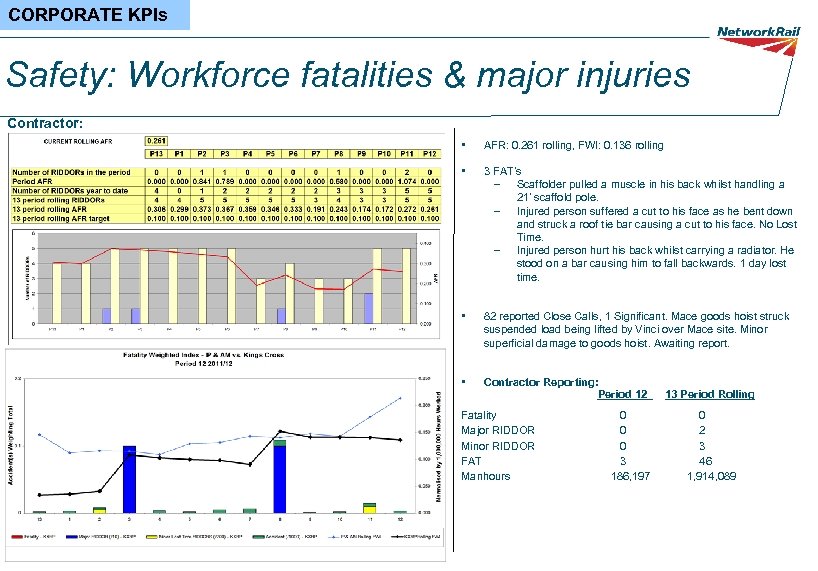Click the blue bar at period 3

(129, 479)
